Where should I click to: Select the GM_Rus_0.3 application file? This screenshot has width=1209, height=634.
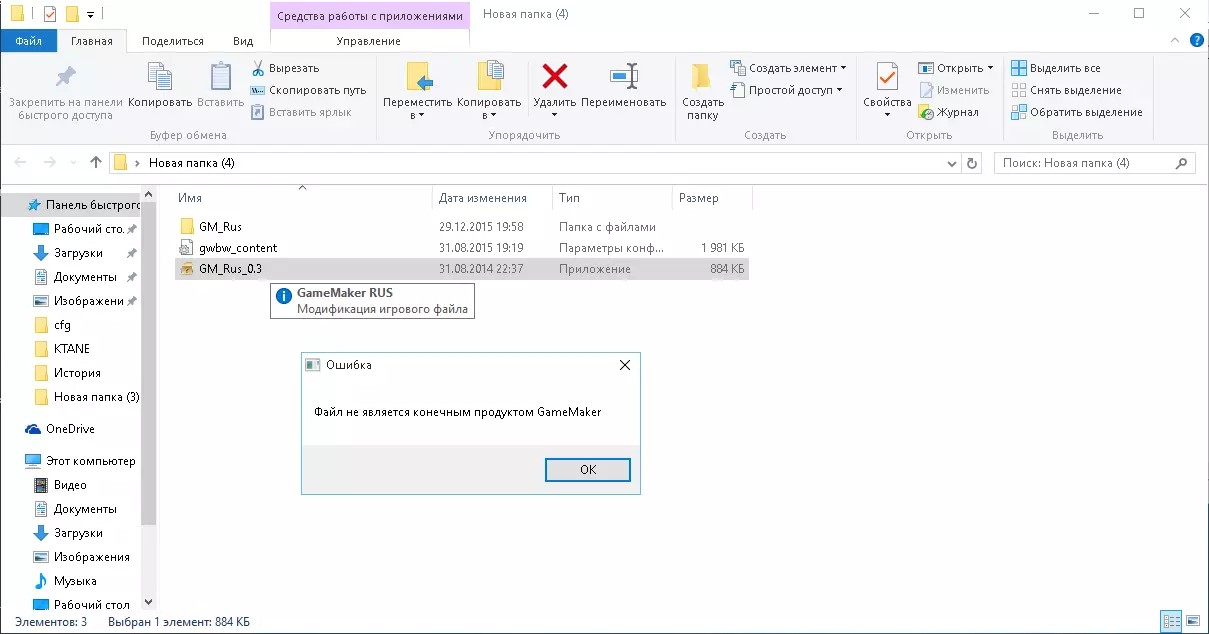(x=461, y=269)
